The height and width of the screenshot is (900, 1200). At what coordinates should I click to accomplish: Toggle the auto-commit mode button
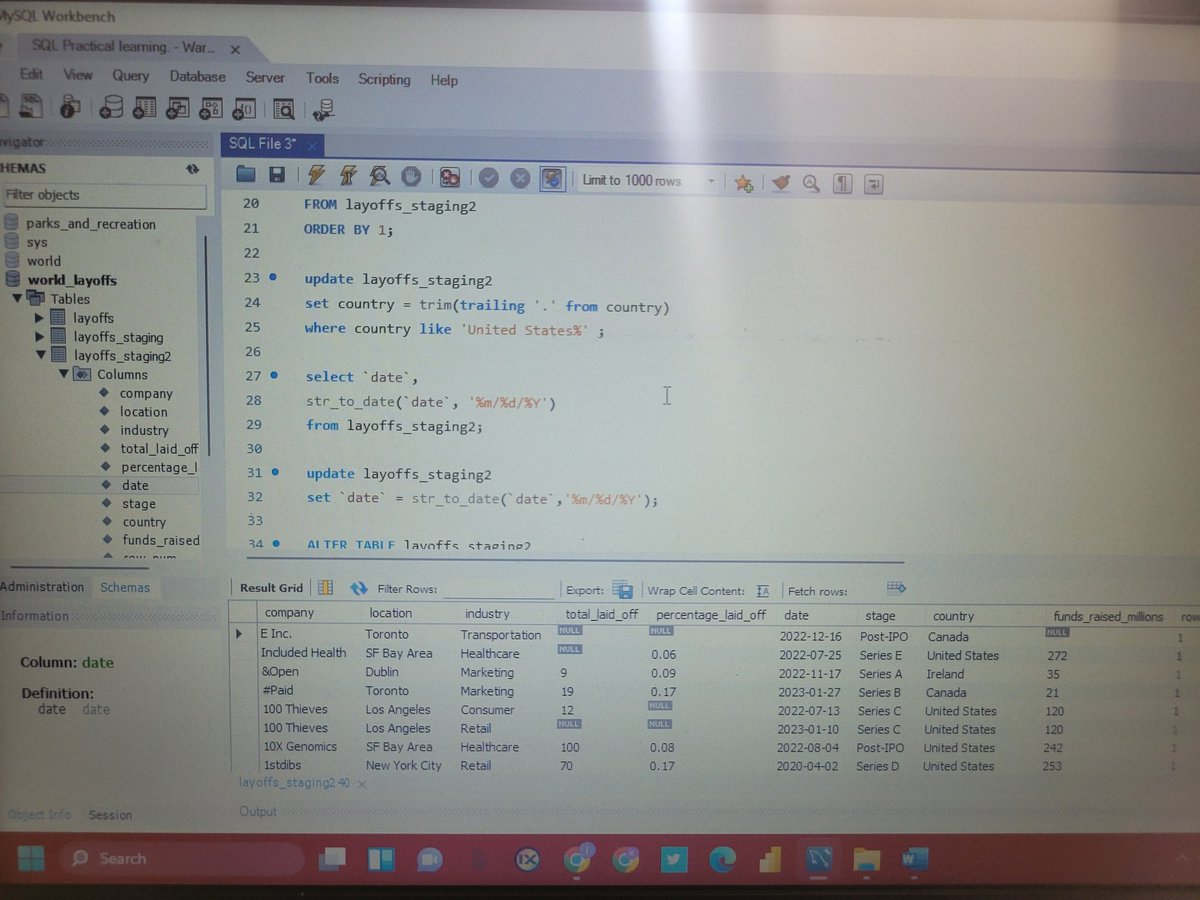pyautogui.click(x=552, y=179)
